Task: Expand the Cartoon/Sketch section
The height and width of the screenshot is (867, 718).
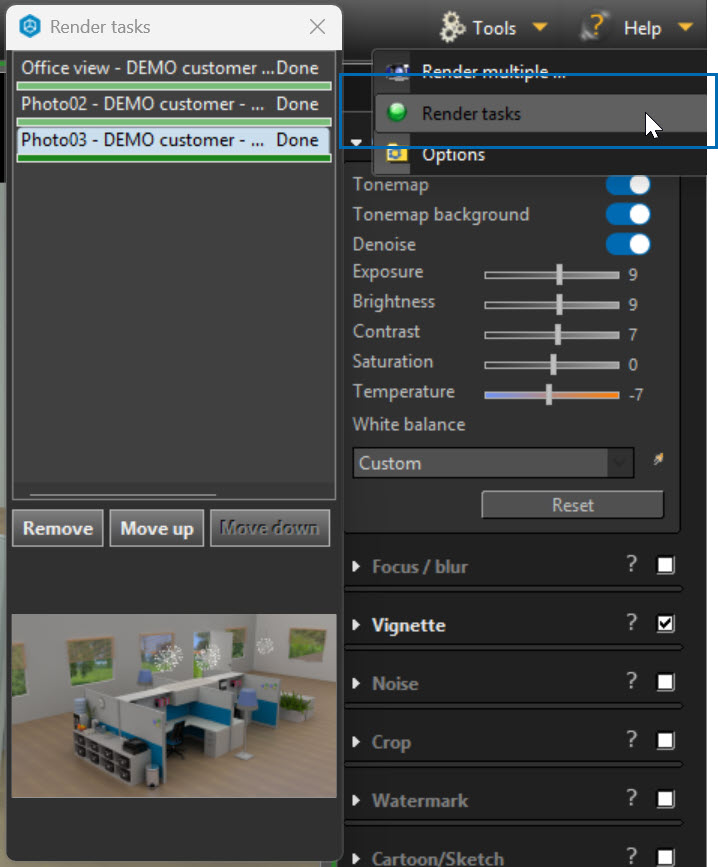Action: pos(357,858)
